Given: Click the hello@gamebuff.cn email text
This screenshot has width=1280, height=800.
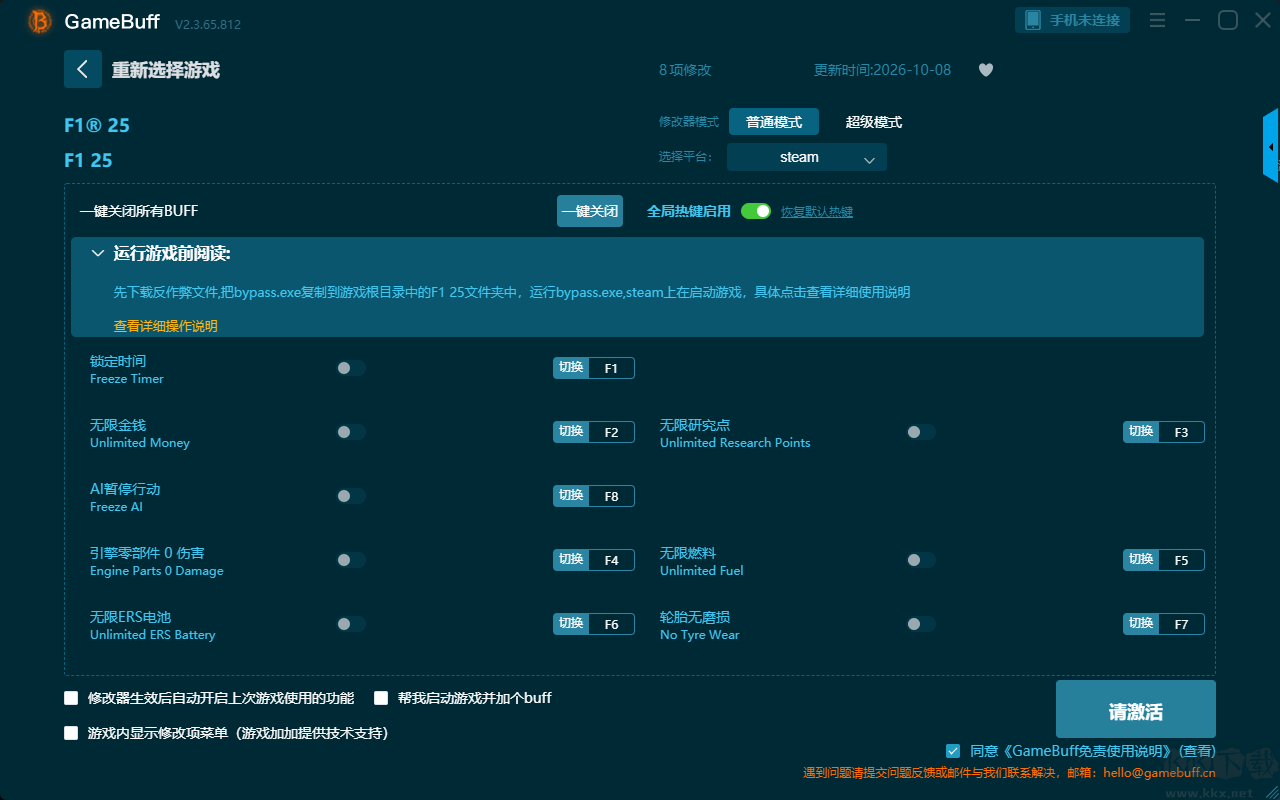Looking at the screenshot, I should pyautogui.click(x=1159, y=772).
